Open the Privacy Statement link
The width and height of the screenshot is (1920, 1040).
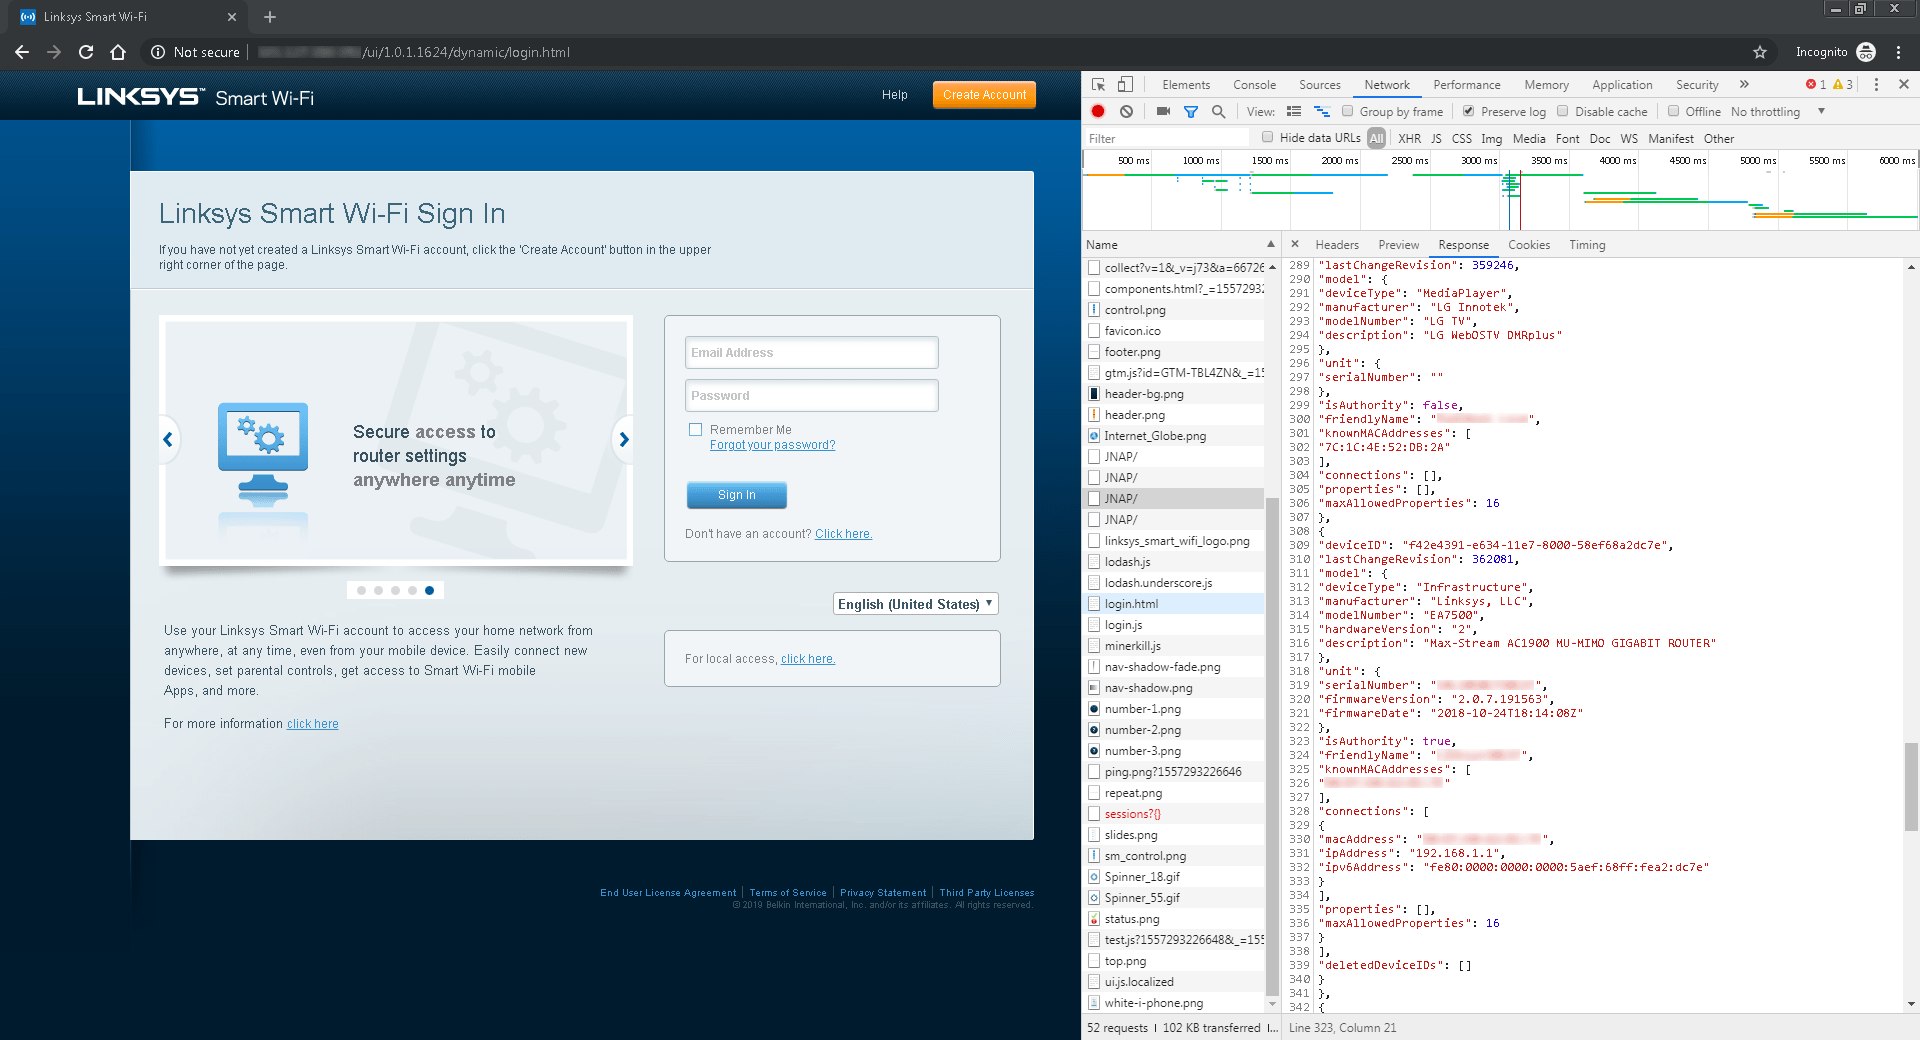[x=883, y=893]
